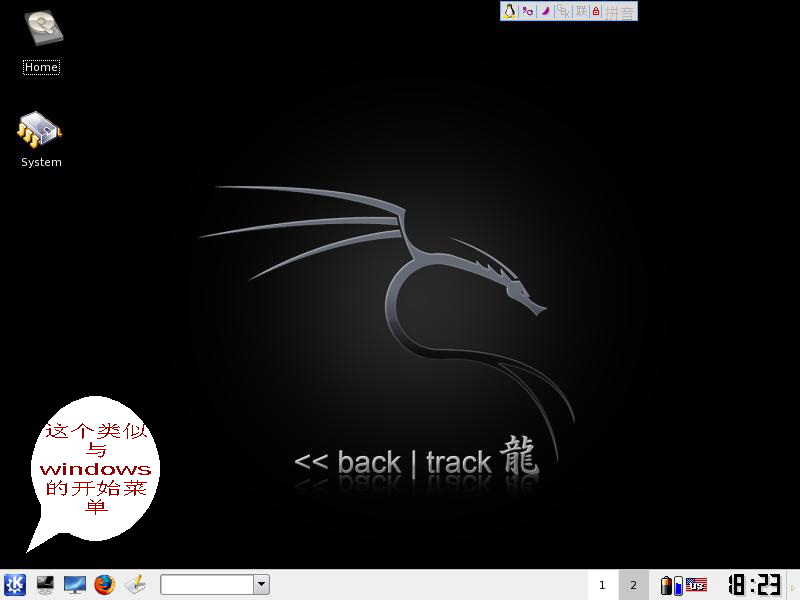Switch to virtual desktop 1

tap(602, 585)
